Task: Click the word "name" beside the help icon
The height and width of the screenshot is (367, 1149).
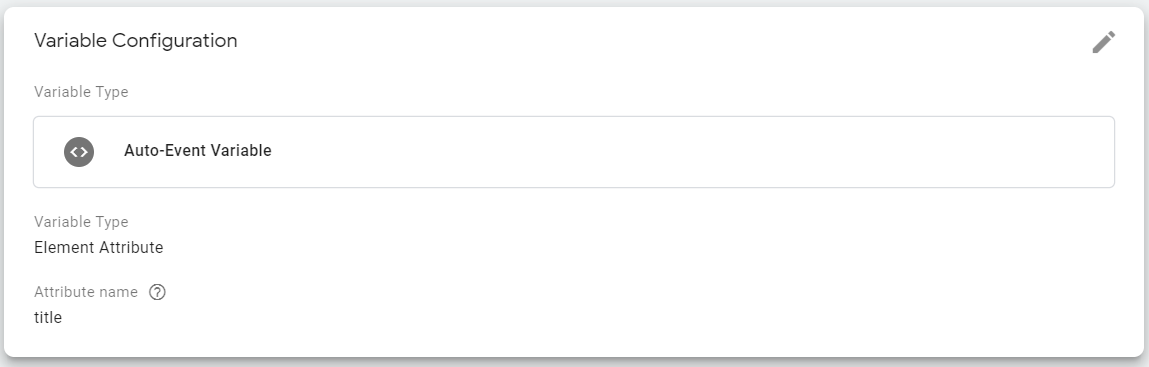Action: [x=121, y=292]
